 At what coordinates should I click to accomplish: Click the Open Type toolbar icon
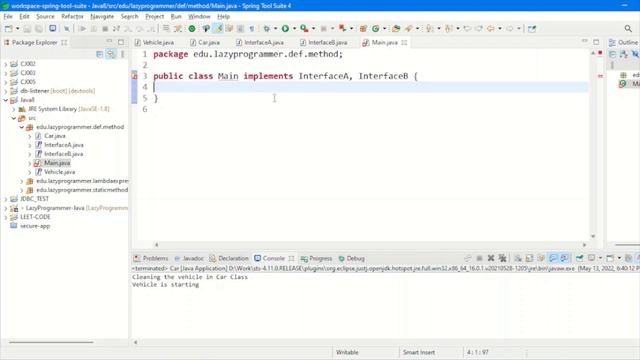click(396, 29)
